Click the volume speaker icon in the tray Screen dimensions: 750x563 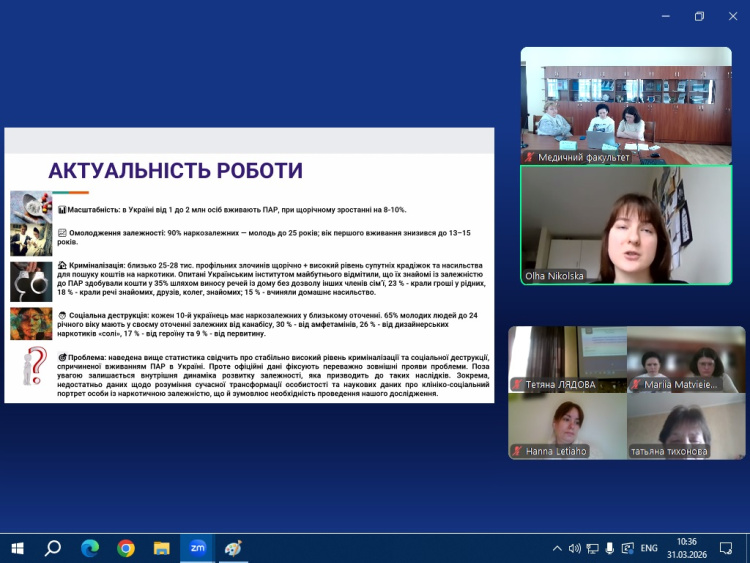click(575, 548)
